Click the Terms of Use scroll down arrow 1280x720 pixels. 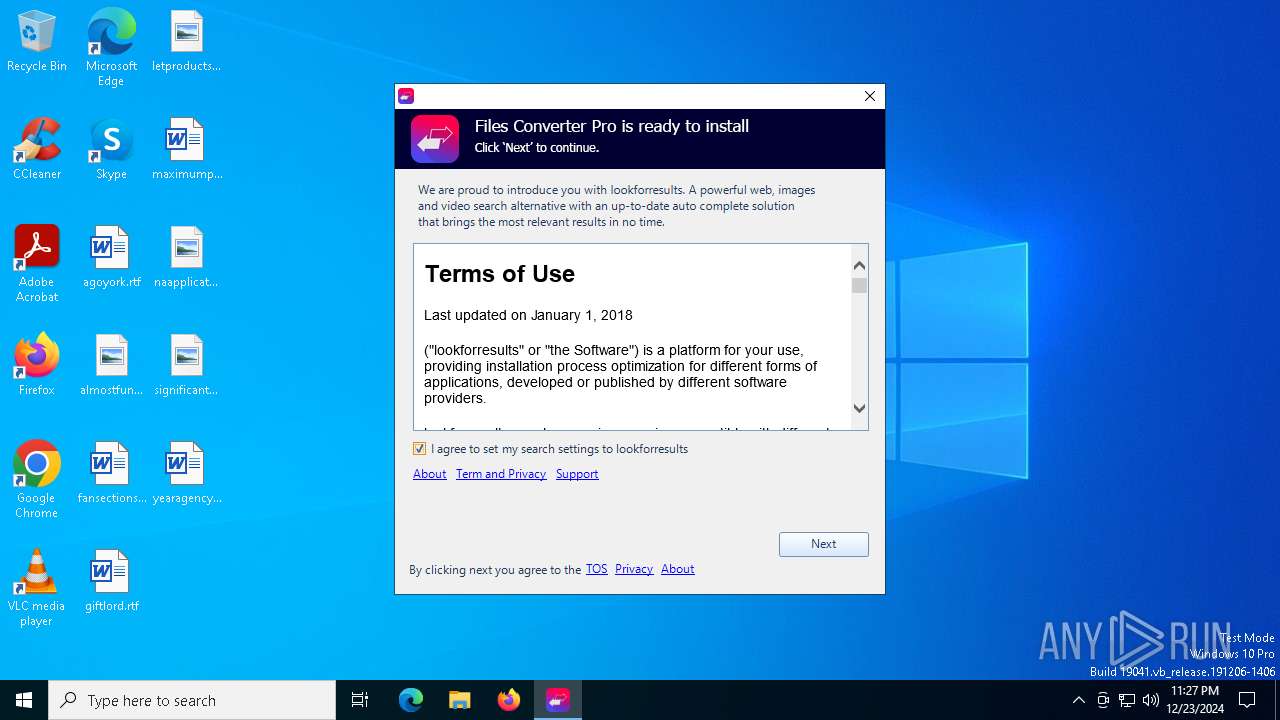pyautogui.click(x=860, y=408)
